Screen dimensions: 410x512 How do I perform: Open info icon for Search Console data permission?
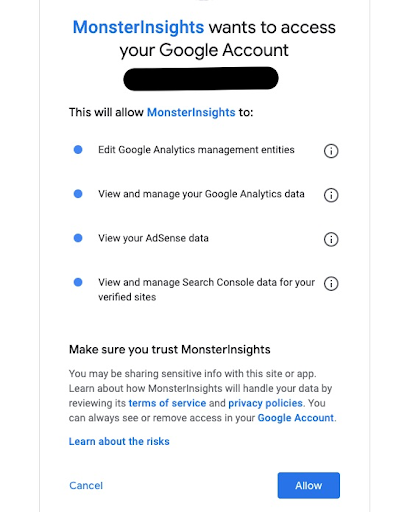tap(331, 284)
